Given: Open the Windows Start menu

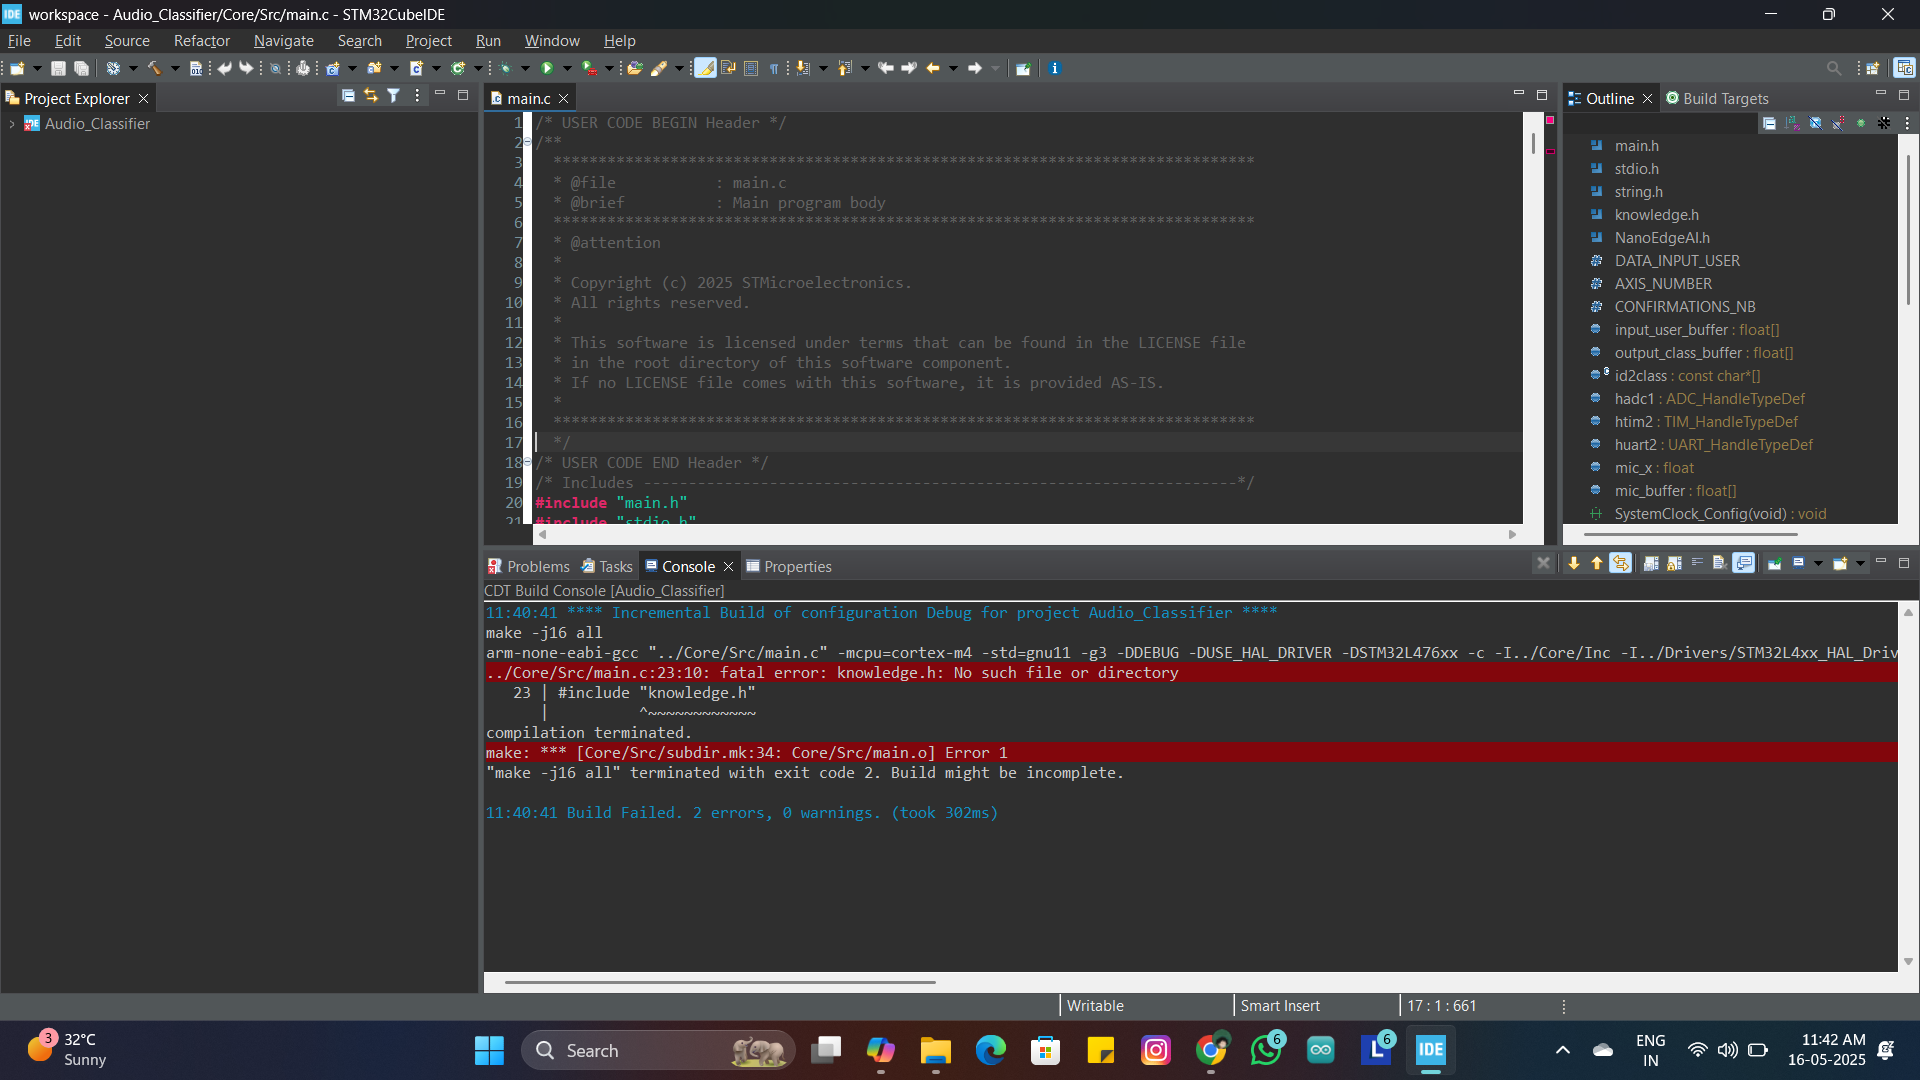Looking at the screenshot, I should pyautogui.click(x=488, y=1050).
